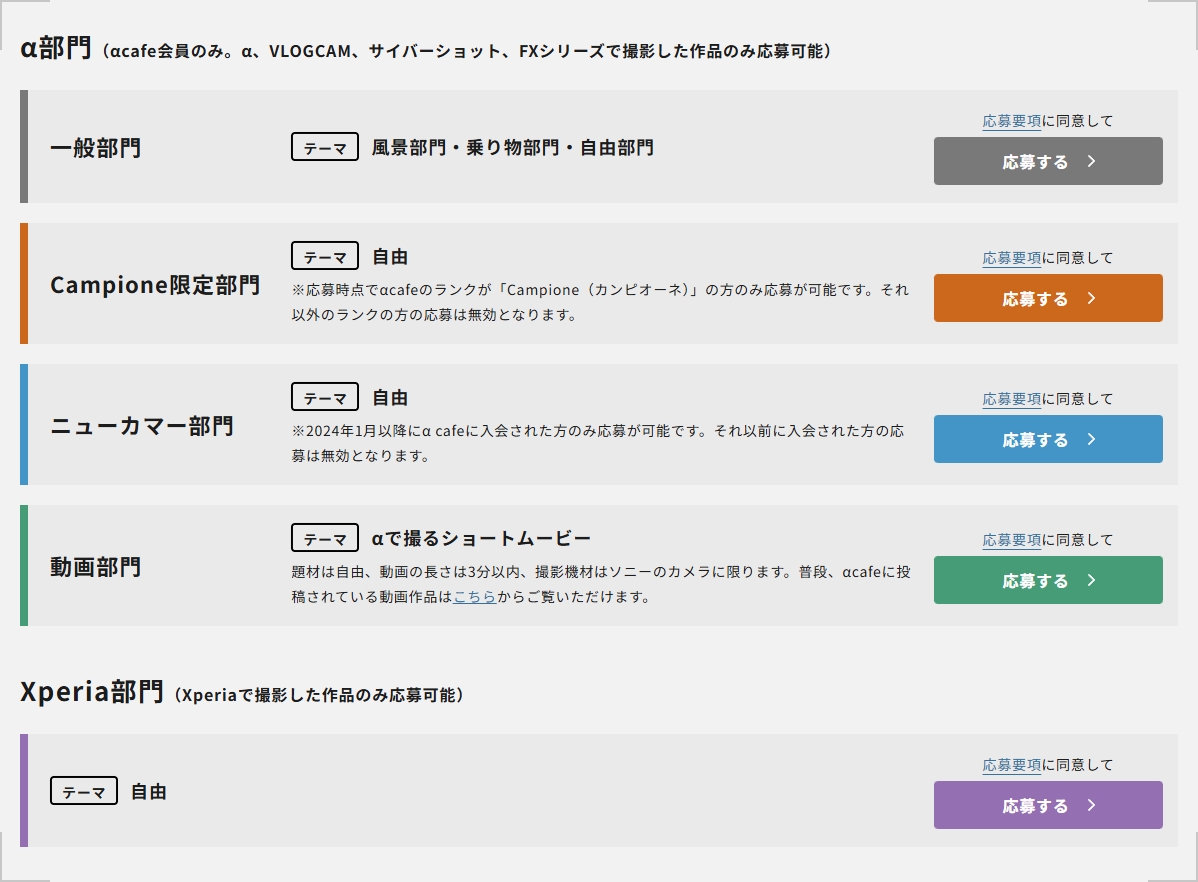1198x882 pixels.
Task: Apply to Campione限定部門 with the orange button
Action: (1047, 298)
